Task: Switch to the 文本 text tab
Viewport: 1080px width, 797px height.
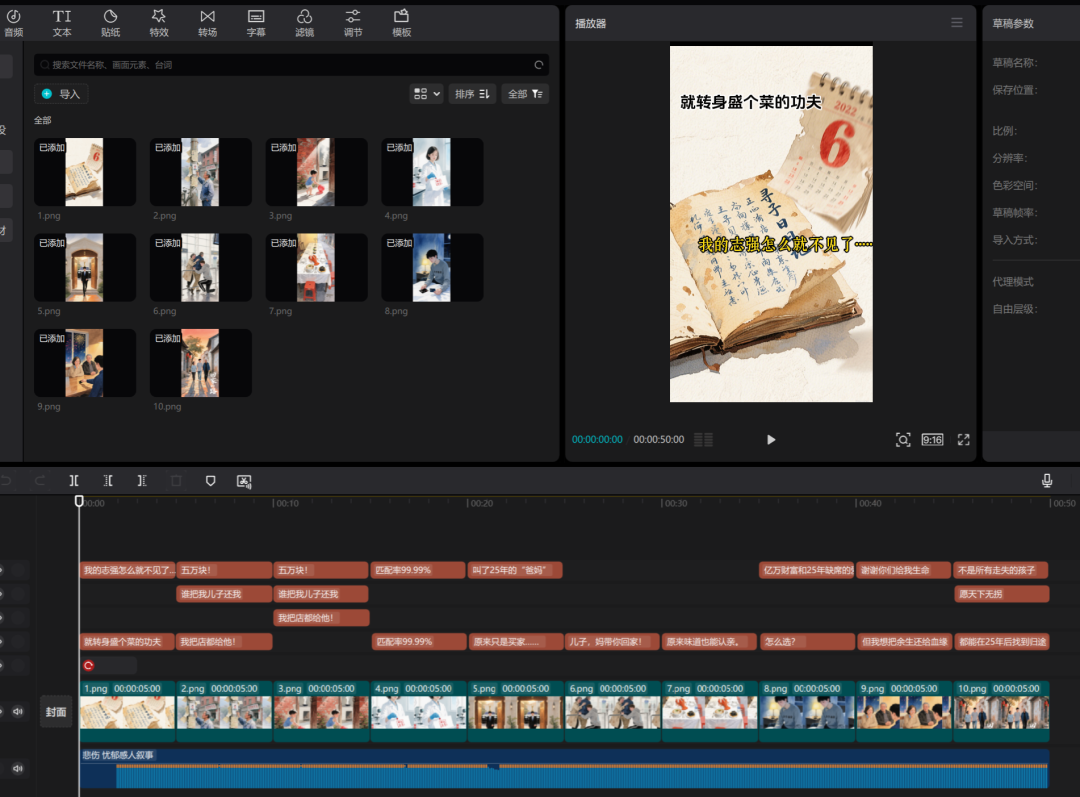Action: click(62, 22)
